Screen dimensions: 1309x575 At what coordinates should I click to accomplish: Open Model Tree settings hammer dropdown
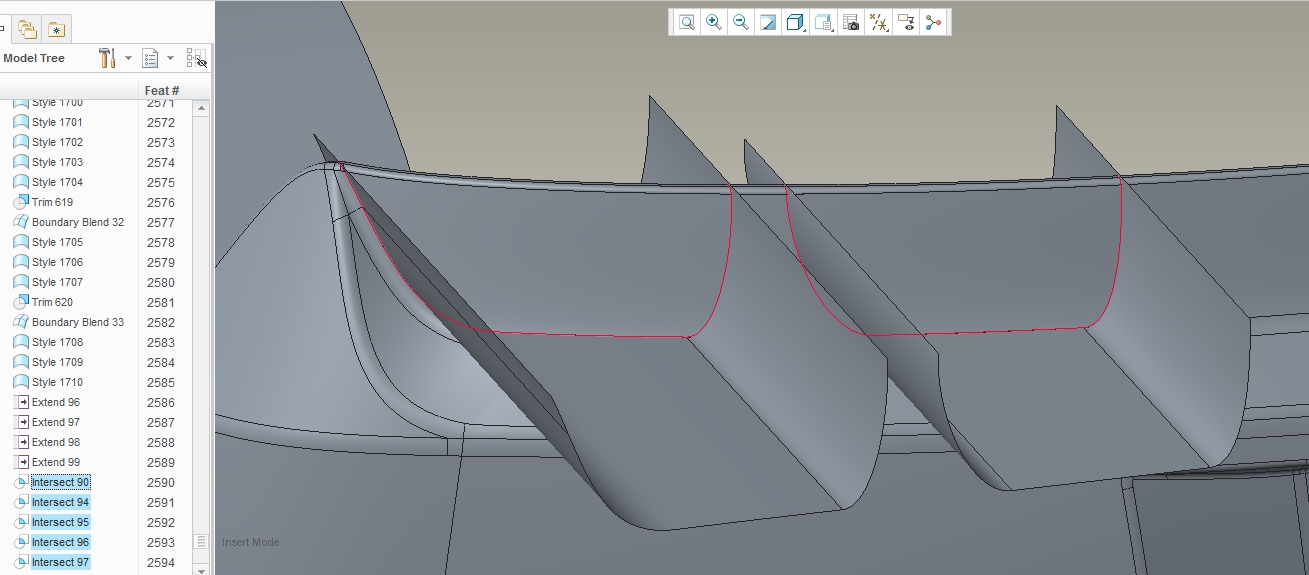pos(115,58)
